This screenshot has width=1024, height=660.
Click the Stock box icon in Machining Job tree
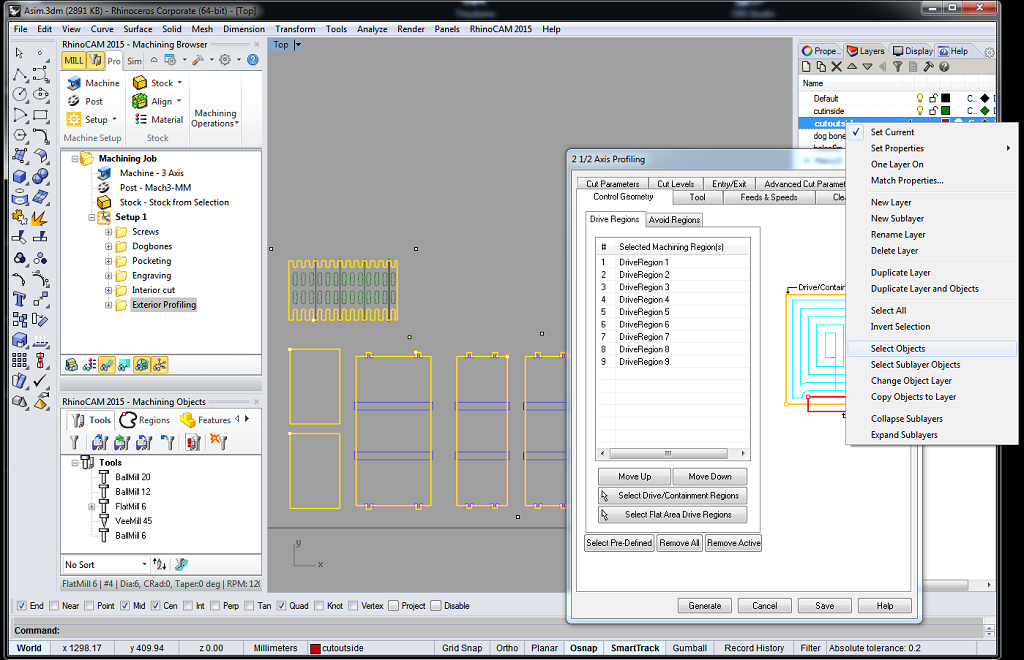104,202
